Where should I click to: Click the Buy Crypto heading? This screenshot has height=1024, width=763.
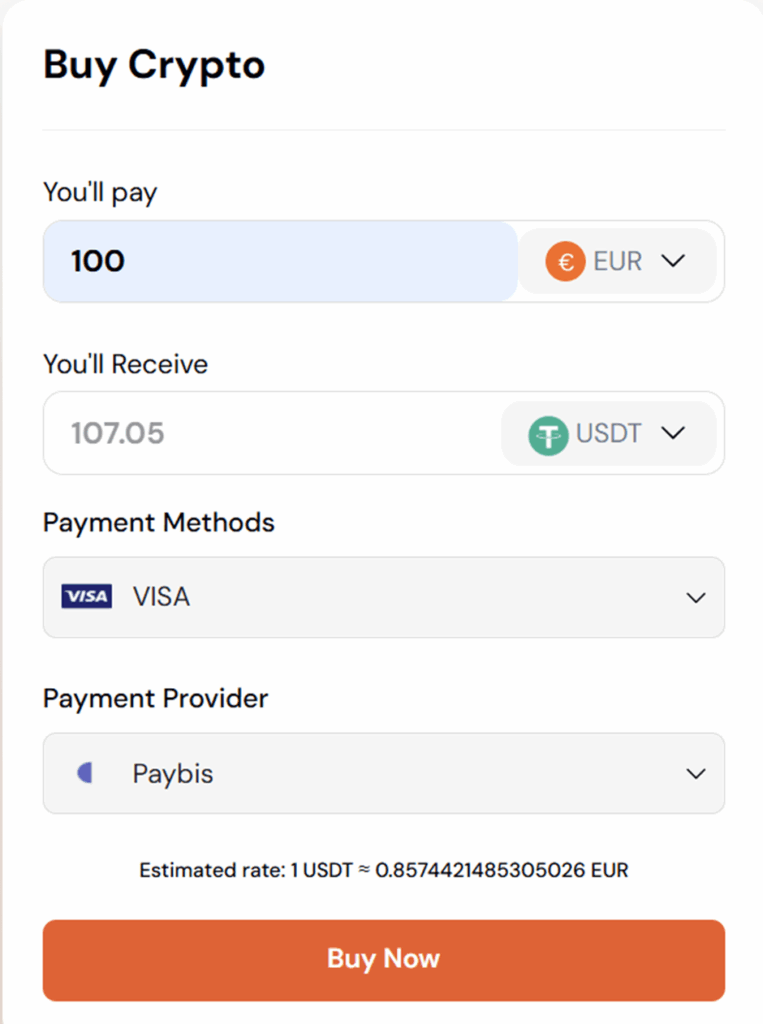tap(154, 65)
